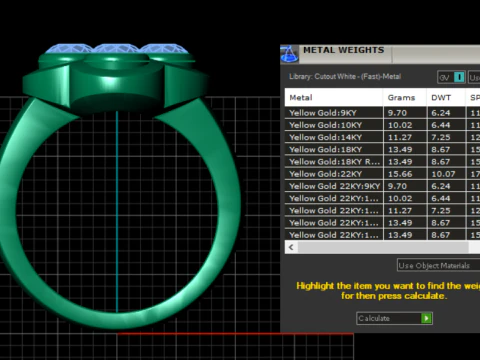Sort by the Metal column header

click(x=334, y=98)
